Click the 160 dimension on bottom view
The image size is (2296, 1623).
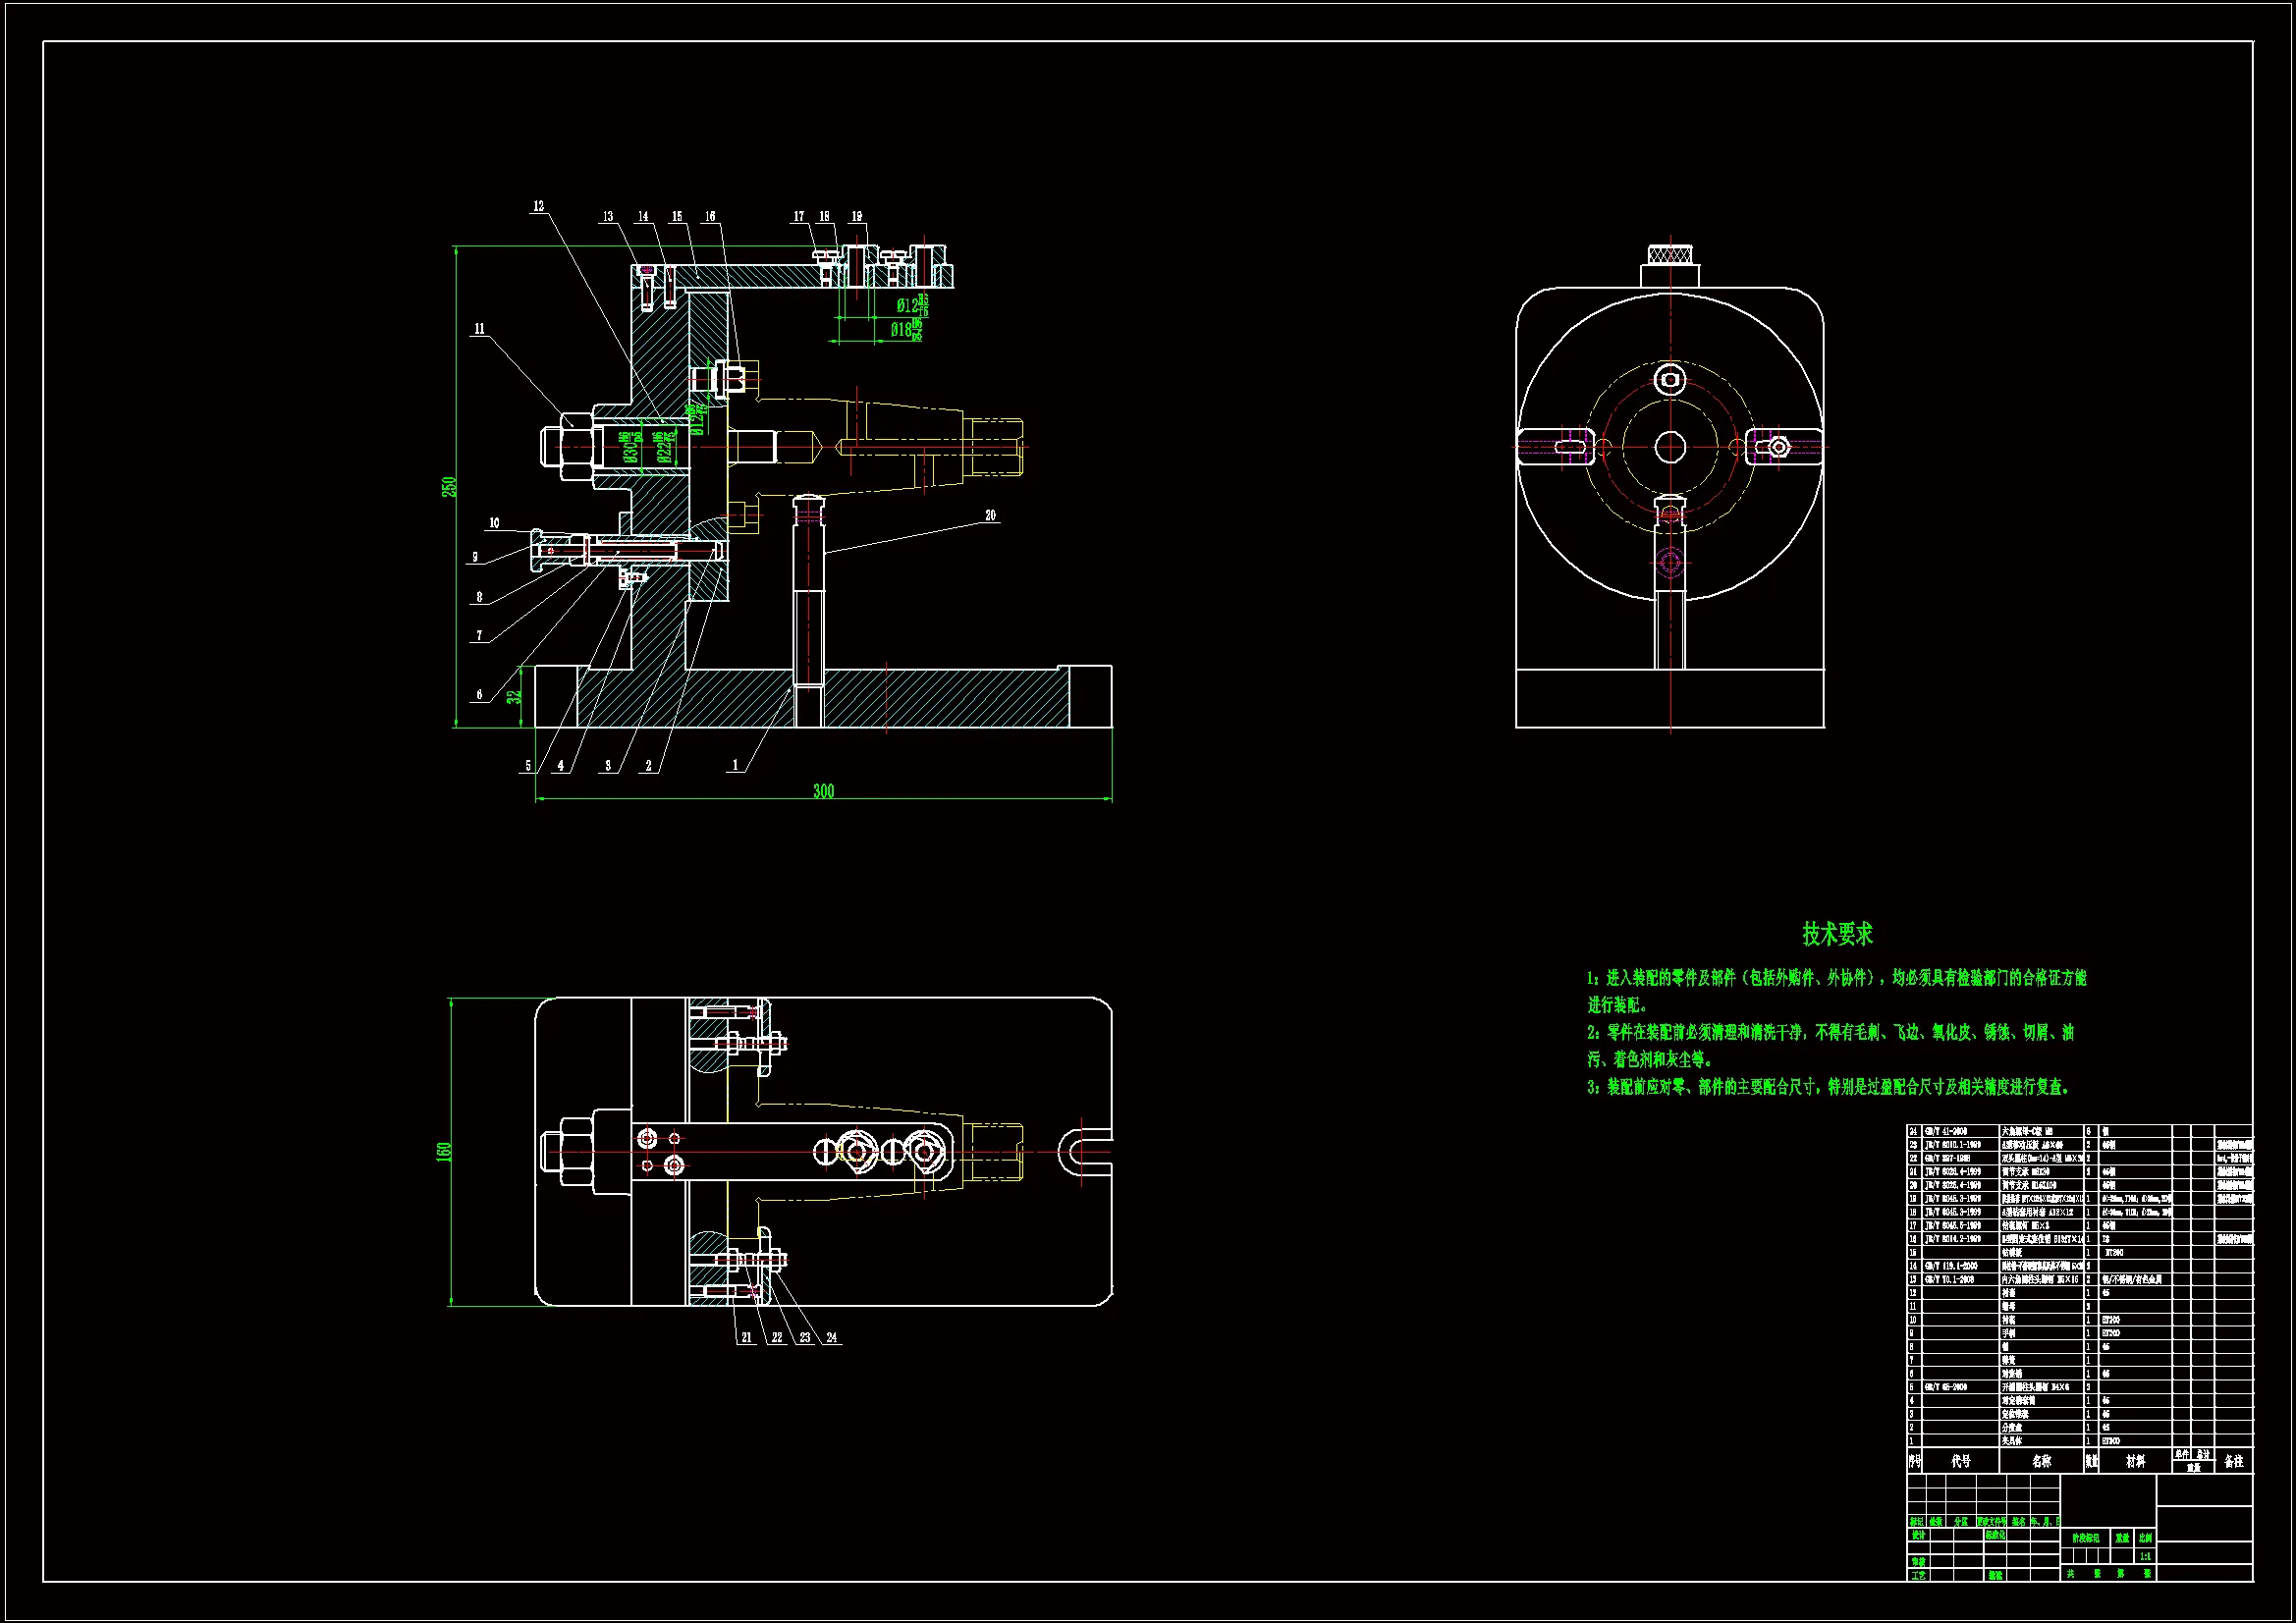point(444,1152)
